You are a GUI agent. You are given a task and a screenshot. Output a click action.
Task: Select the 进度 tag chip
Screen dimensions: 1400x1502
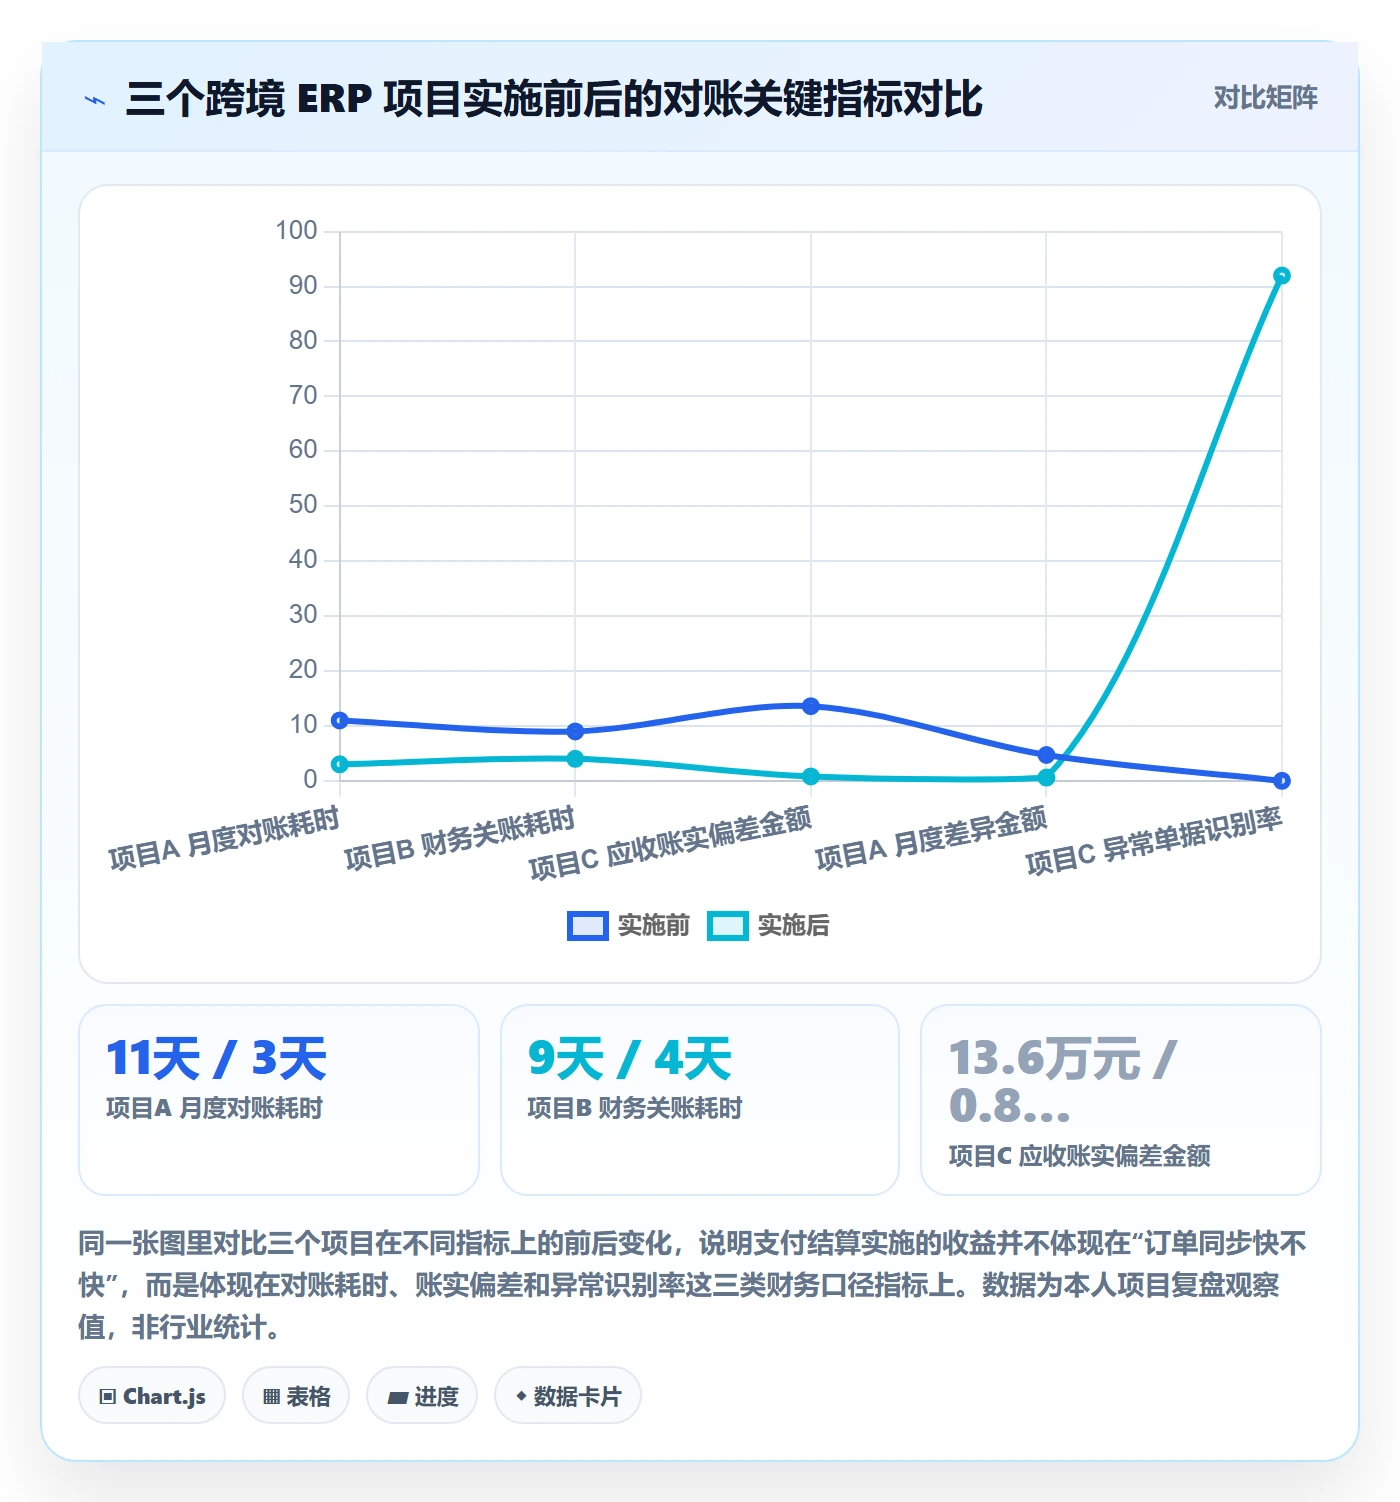(x=422, y=1395)
